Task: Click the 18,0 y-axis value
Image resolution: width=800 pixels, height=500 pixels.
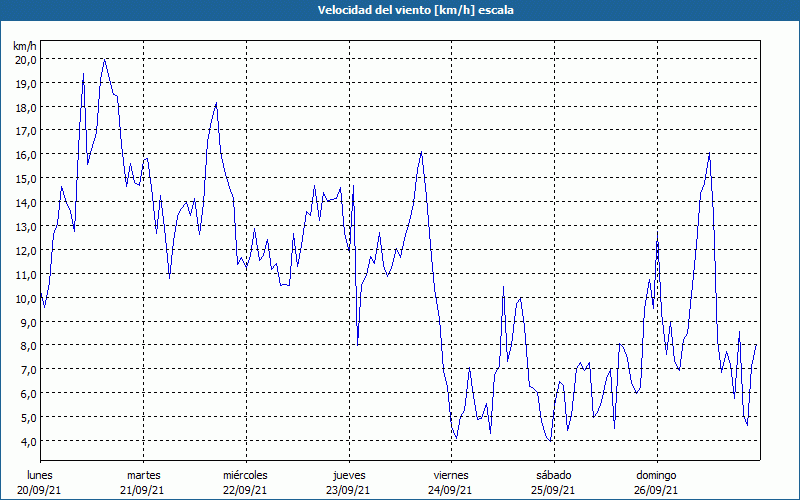Action: [x=27, y=108]
